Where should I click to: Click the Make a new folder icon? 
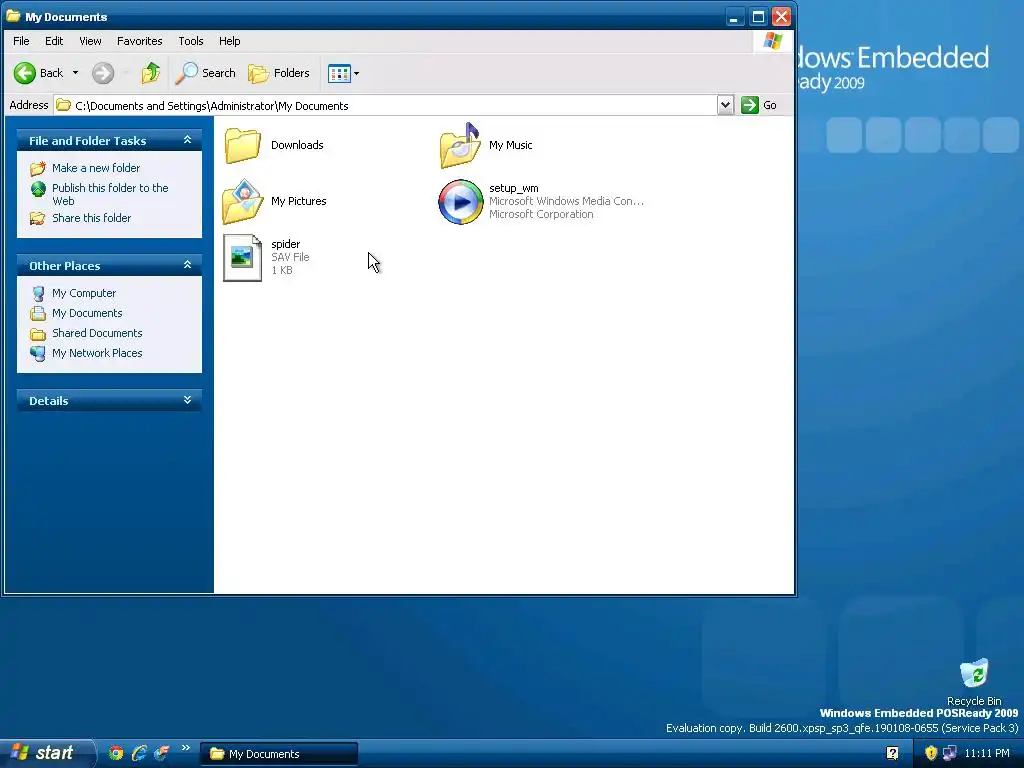point(38,168)
